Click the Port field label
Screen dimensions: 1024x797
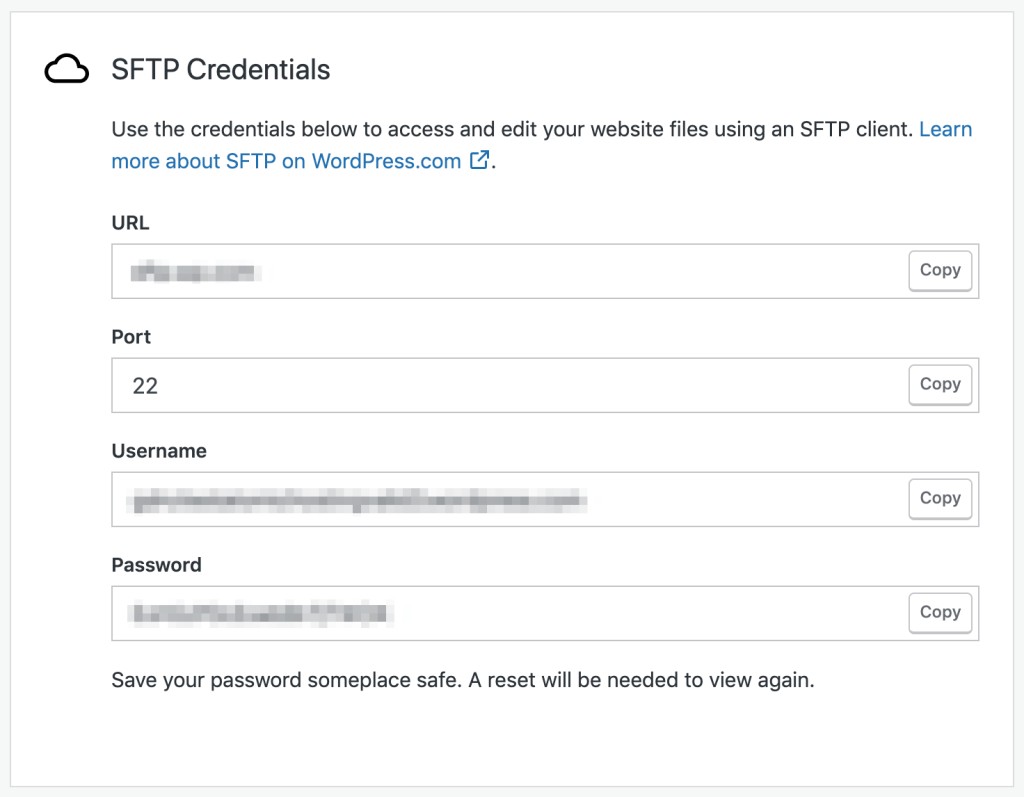(x=131, y=337)
